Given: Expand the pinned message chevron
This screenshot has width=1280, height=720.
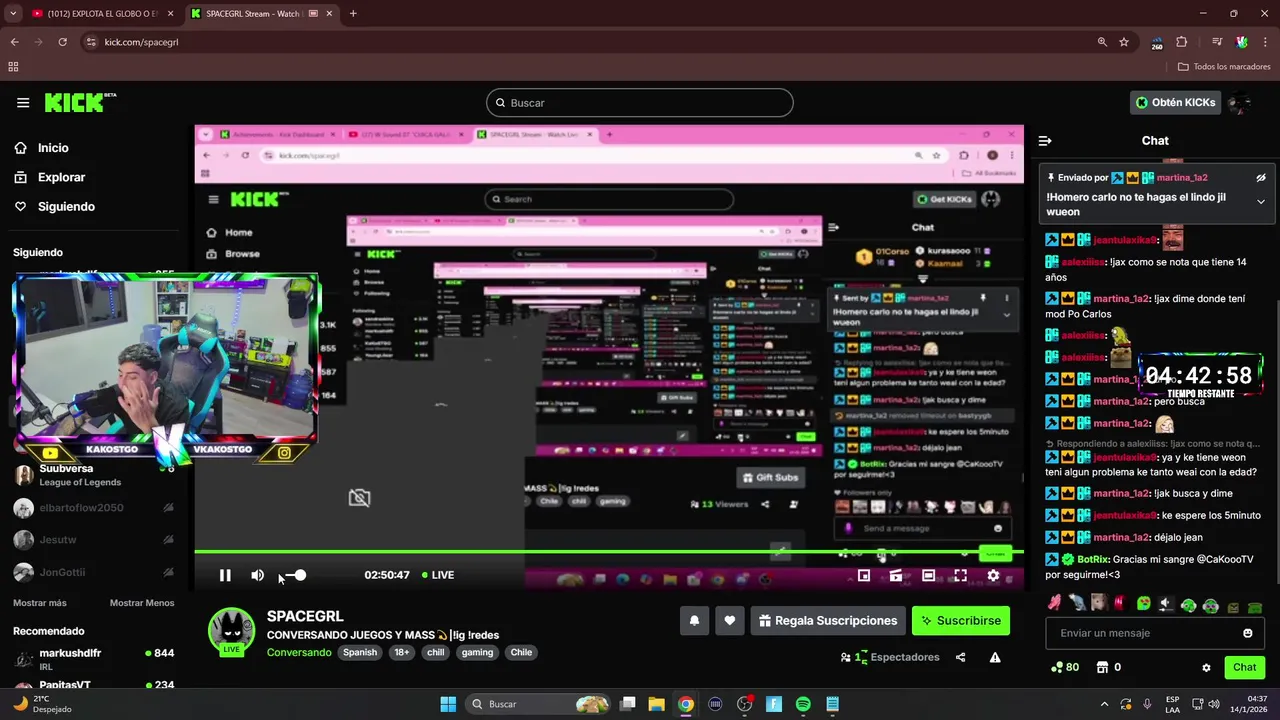Looking at the screenshot, I should click(1261, 202).
